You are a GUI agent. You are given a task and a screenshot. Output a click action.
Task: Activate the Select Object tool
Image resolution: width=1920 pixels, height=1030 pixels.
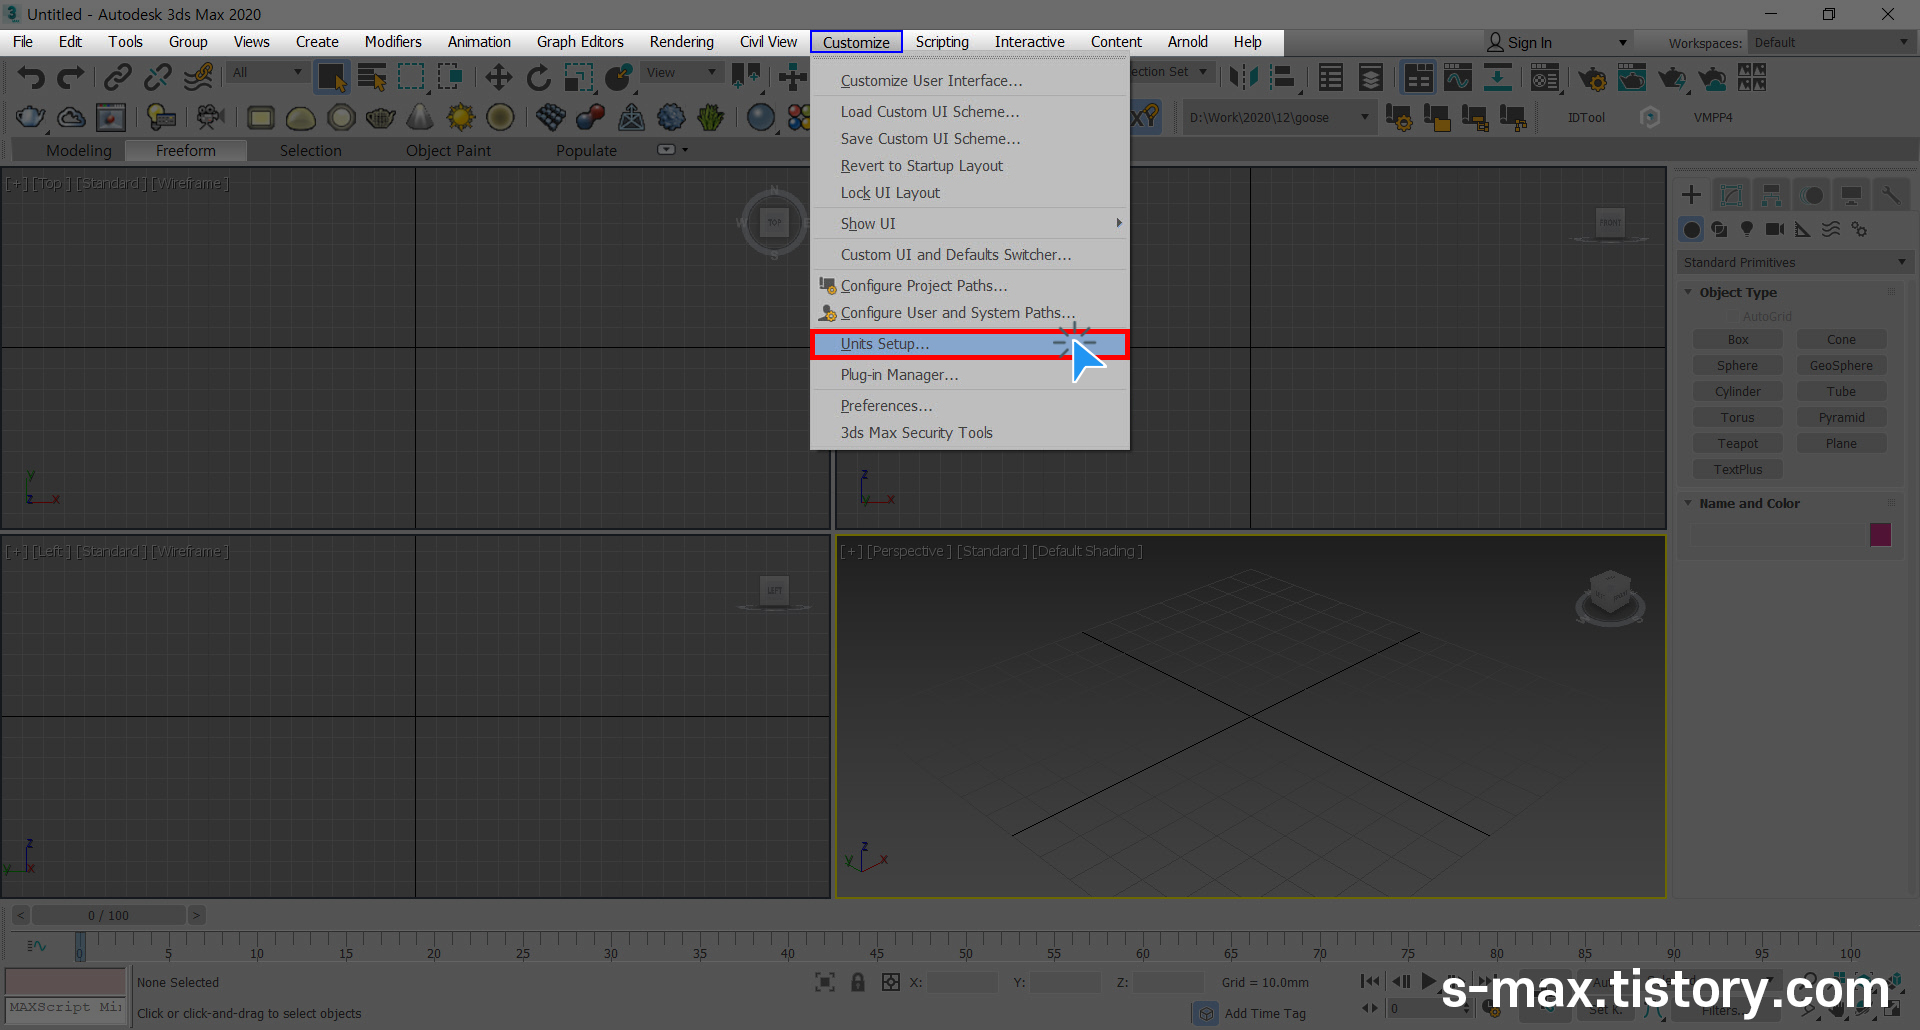click(332, 77)
